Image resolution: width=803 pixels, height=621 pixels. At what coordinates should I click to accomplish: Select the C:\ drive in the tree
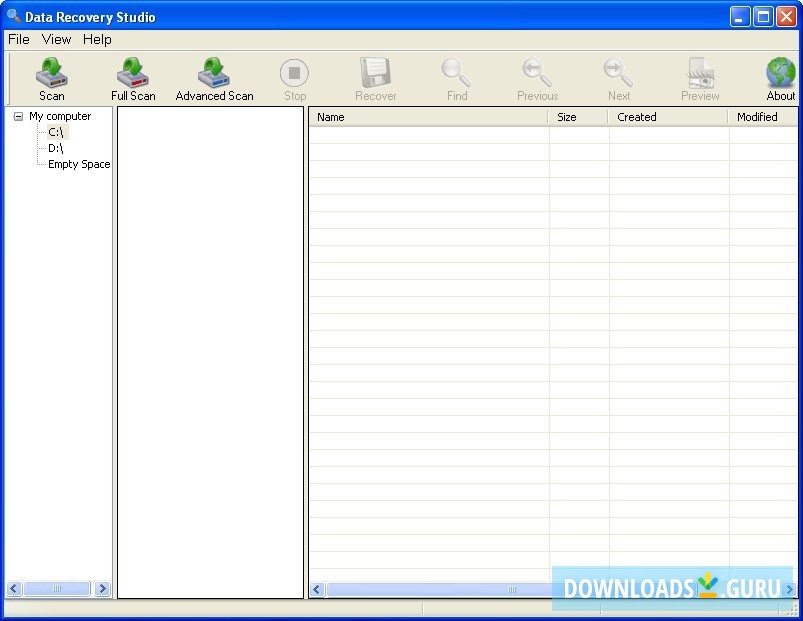[x=55, y=131]
